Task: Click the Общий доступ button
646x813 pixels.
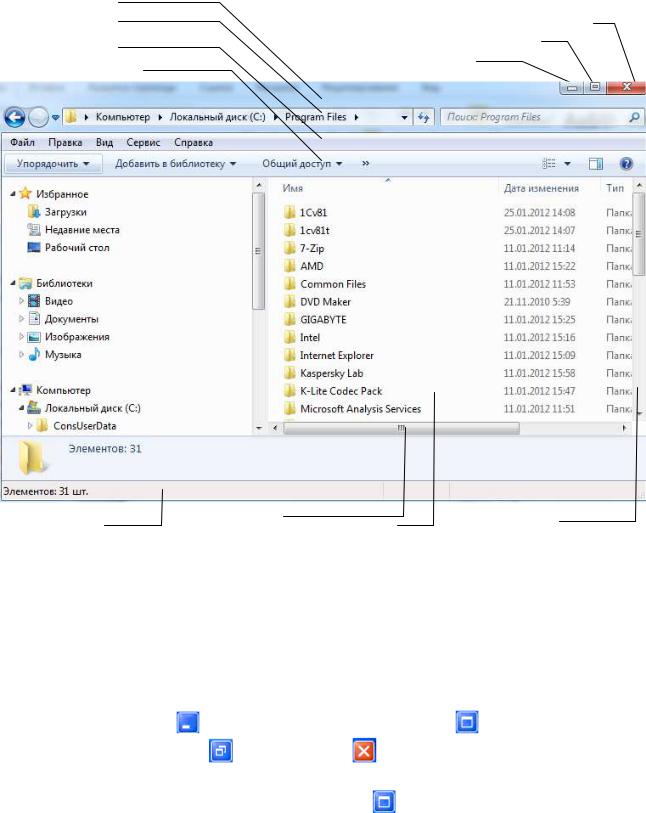Action: point(302,164)
